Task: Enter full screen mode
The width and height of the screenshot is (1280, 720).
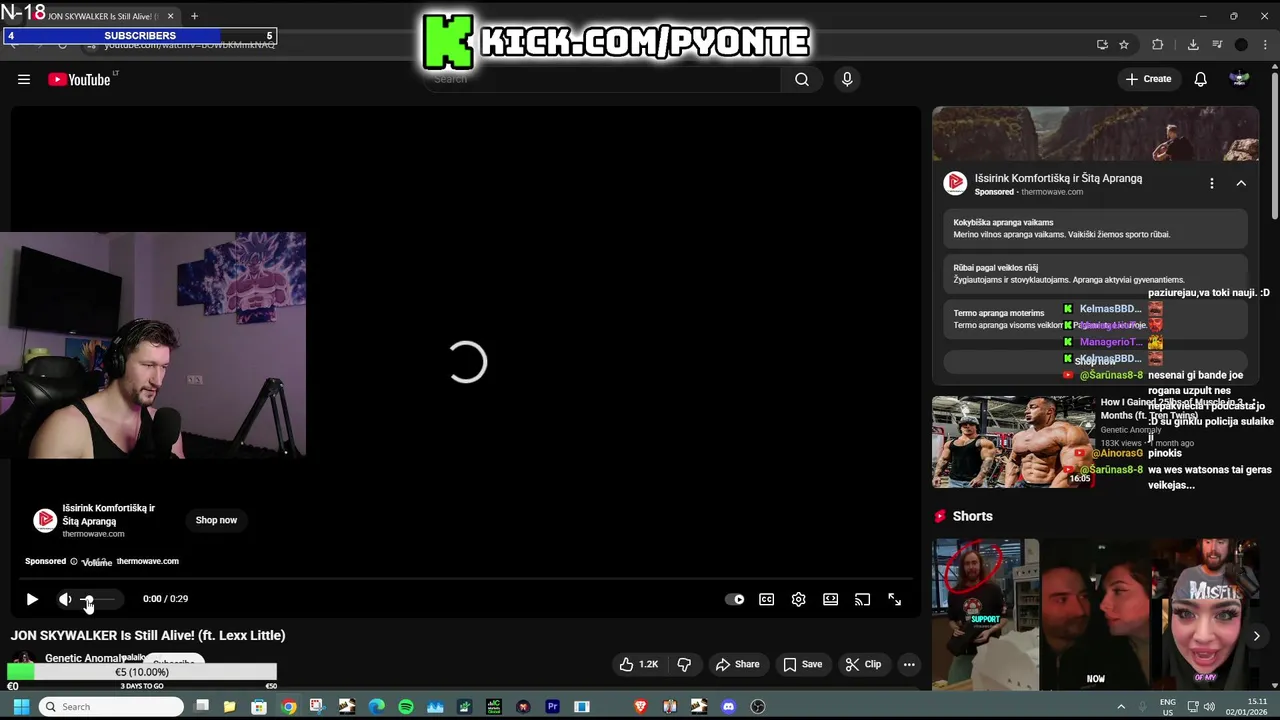Action: (x=895, y=599)
